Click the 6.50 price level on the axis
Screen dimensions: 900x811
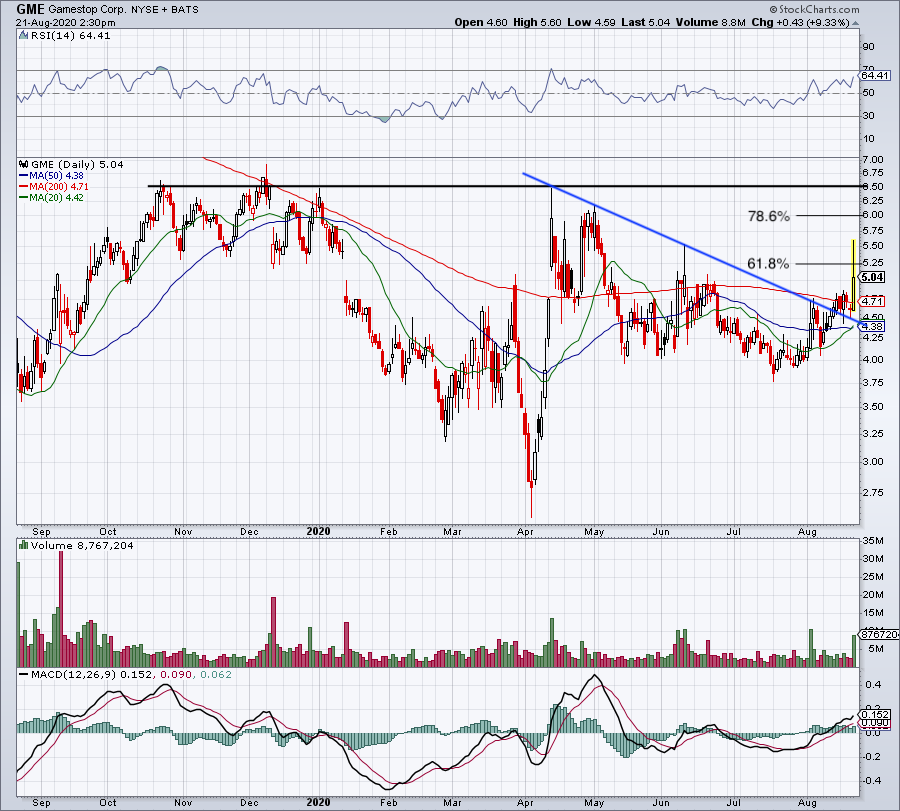click(x=873, y=187)
